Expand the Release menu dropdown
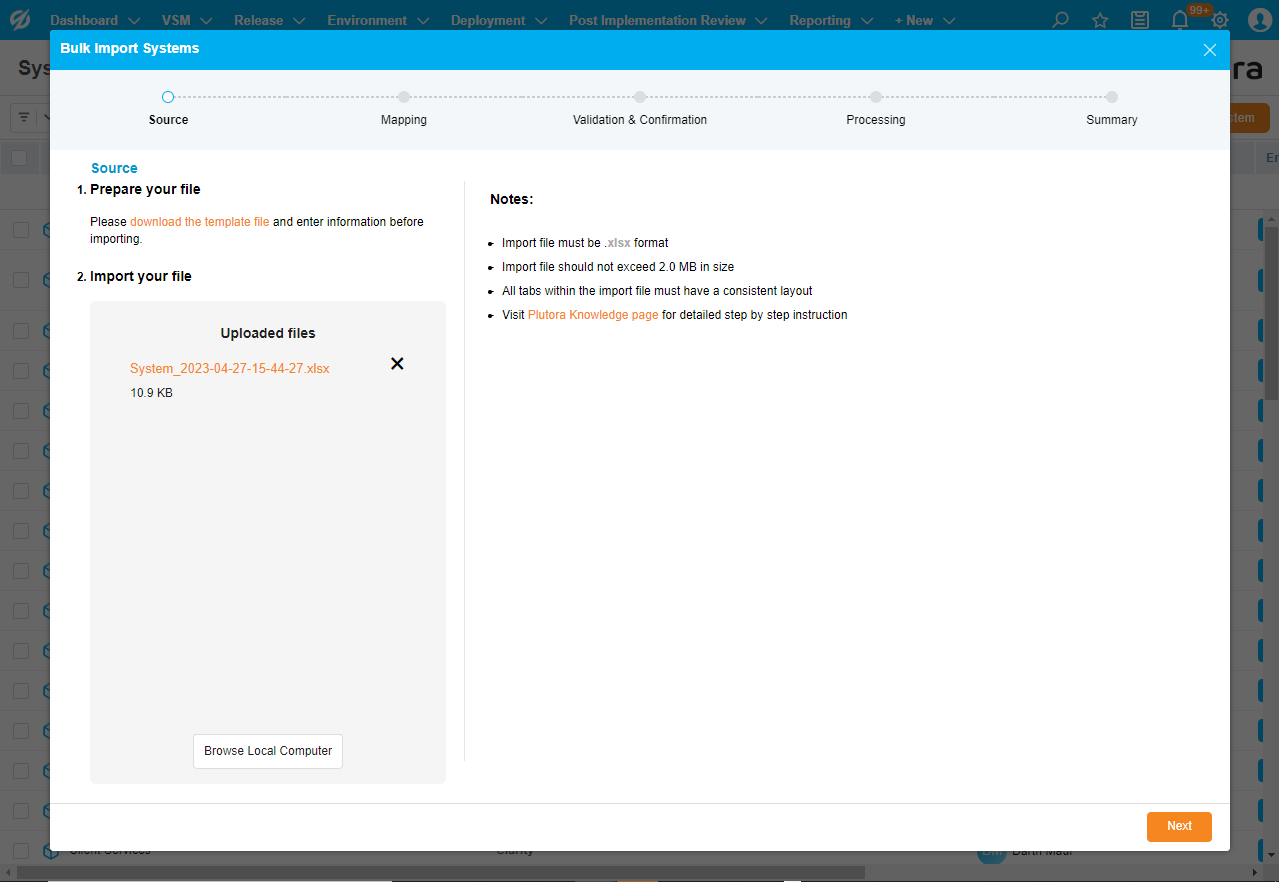 click(269, 20)
